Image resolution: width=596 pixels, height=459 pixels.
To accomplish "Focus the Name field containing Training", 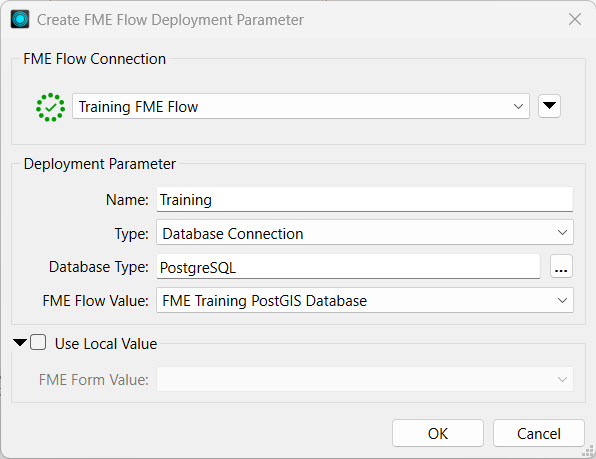I will tap(365, 199).
